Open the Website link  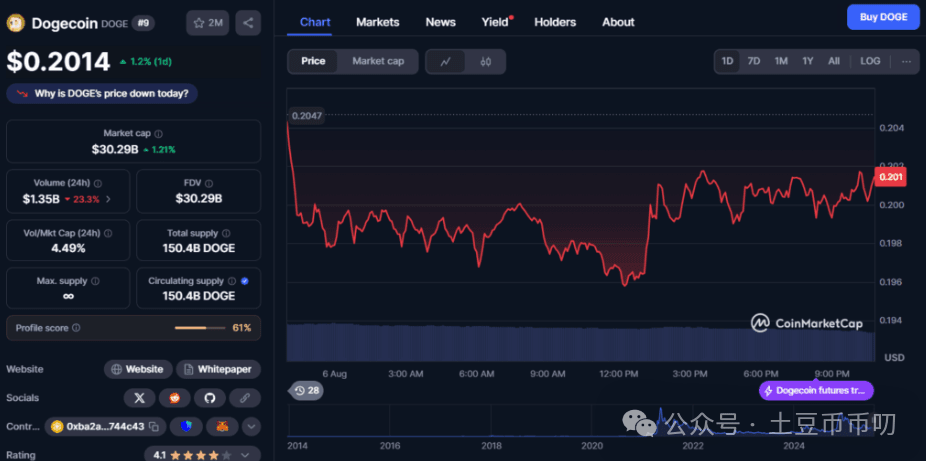click(x=138, y=370)
